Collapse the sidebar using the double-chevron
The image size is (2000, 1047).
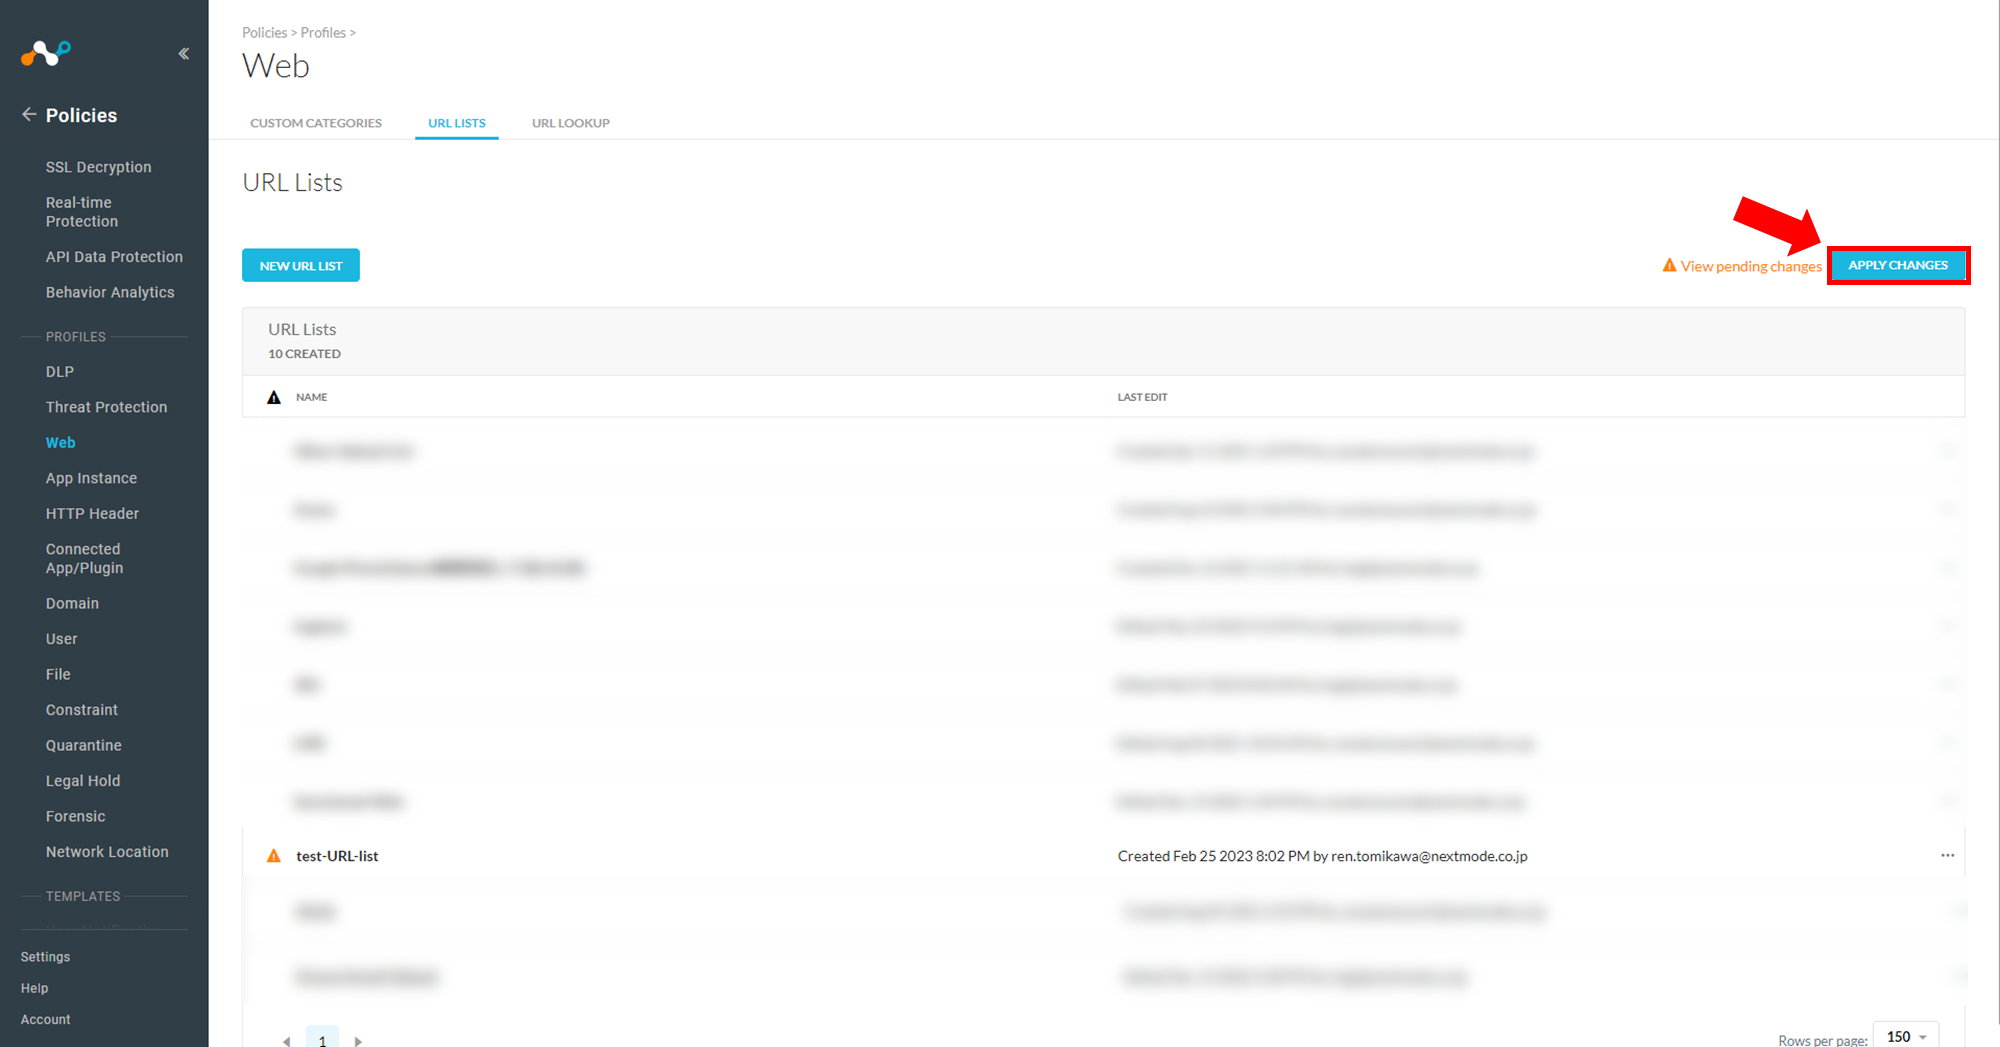[x=183, y=53]
